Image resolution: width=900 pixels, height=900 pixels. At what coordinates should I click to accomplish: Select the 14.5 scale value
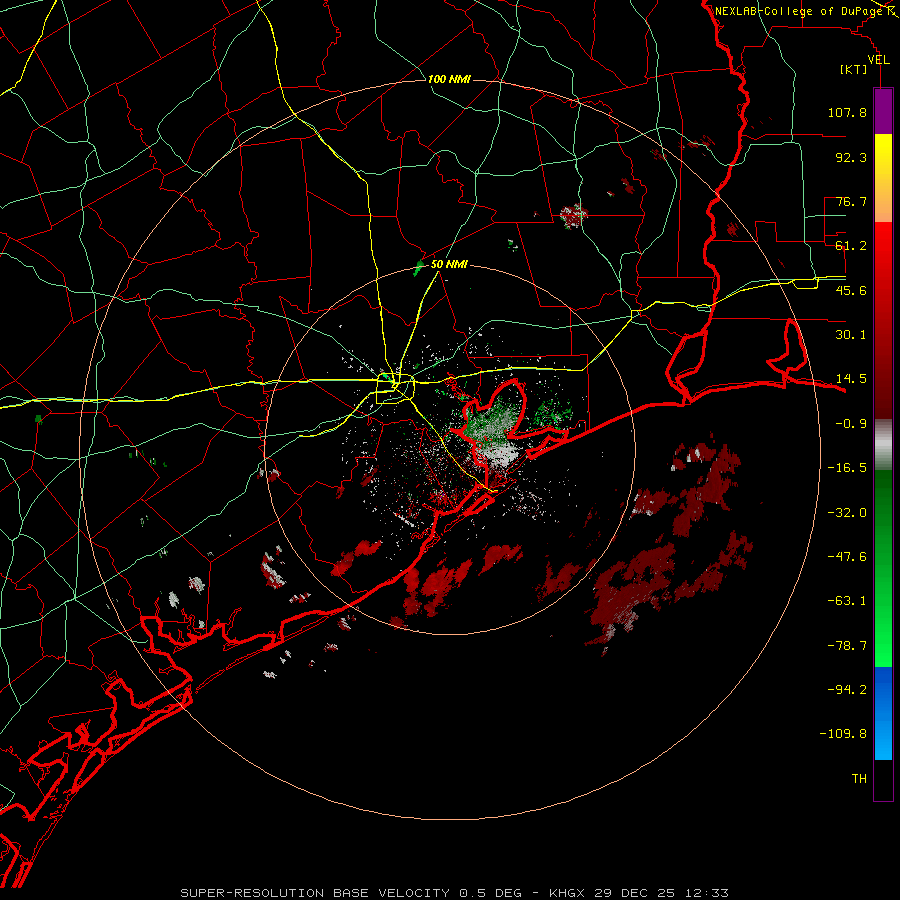[x=851, y=379]
